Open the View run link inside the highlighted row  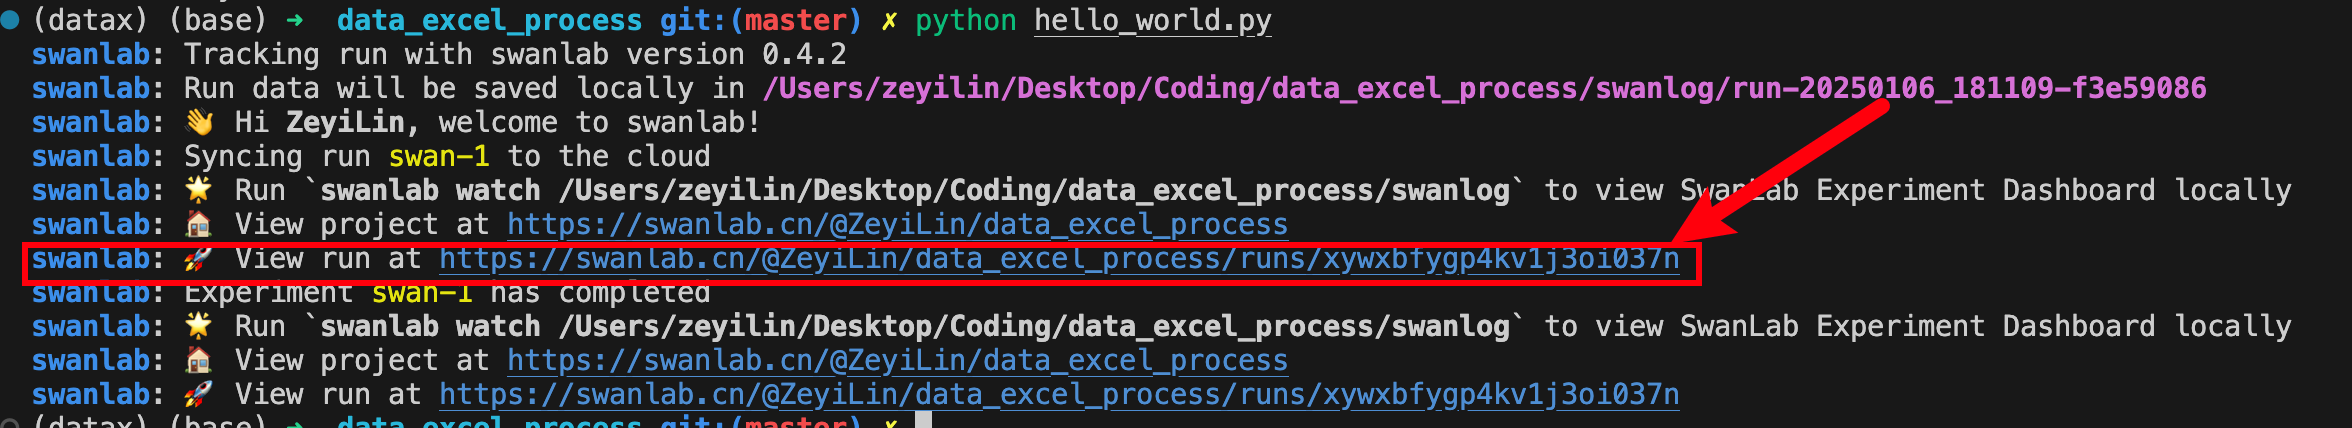click(1059, 259)
